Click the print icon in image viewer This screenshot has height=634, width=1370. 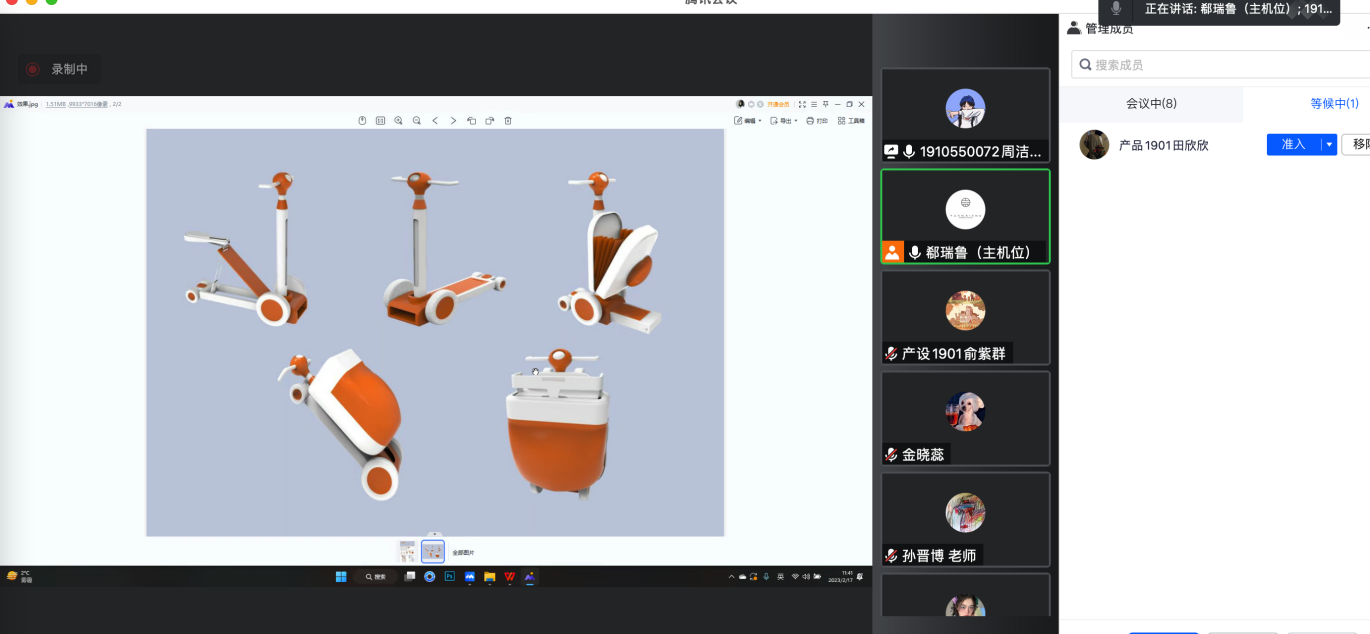817,121
